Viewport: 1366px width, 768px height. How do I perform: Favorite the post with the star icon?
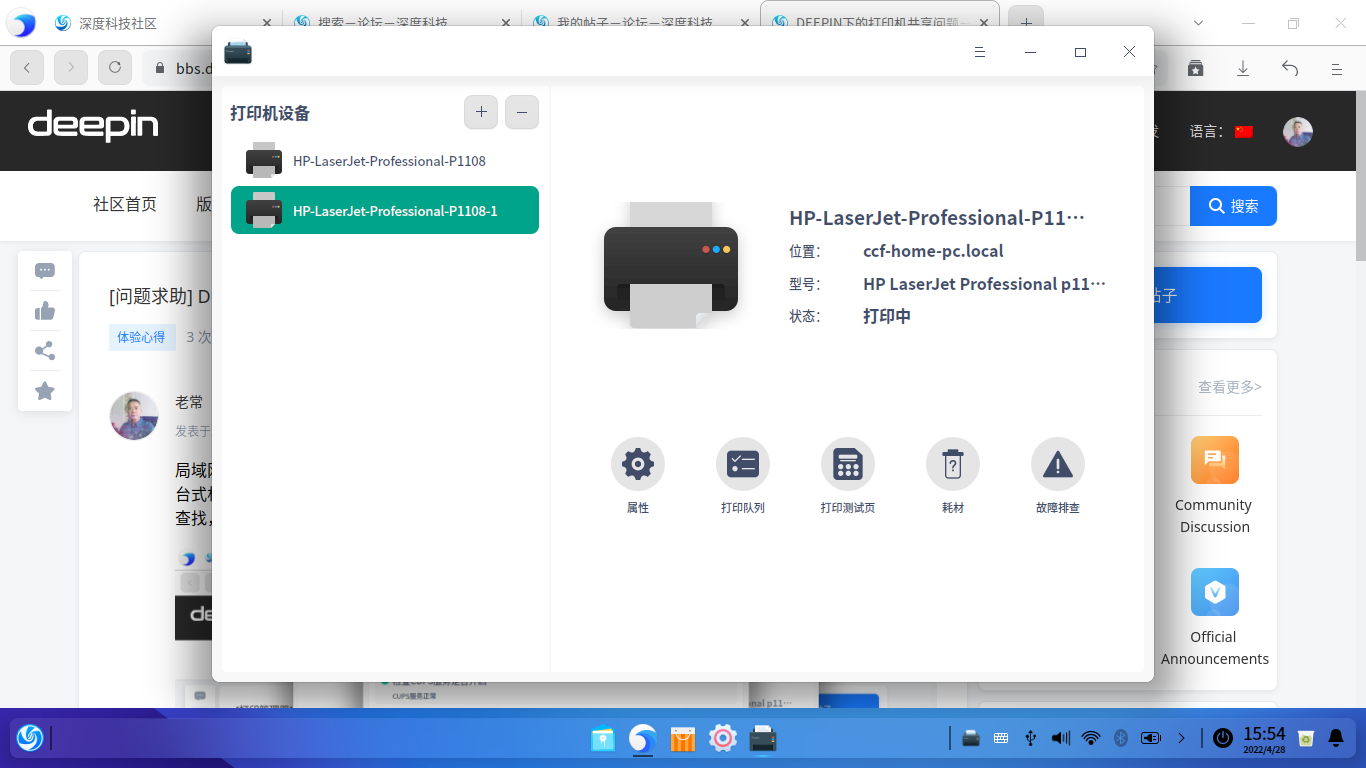[45, 391]
